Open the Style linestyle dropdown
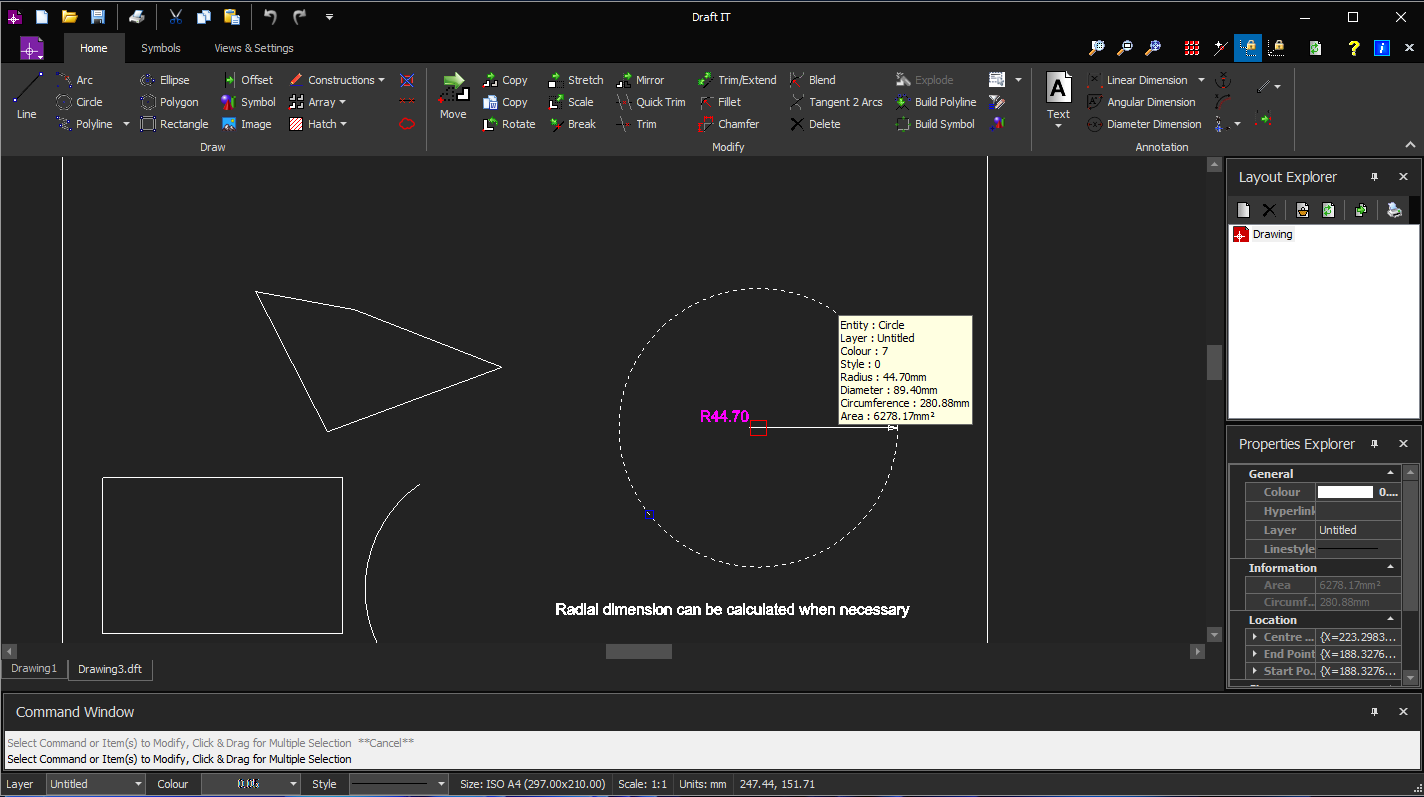The image size is (1424, 797). point(441,784)
